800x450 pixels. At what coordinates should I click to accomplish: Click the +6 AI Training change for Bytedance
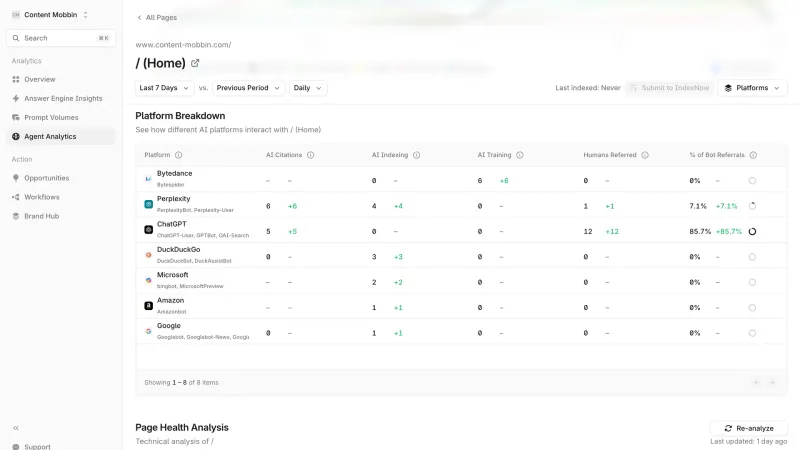pos(504,181)
